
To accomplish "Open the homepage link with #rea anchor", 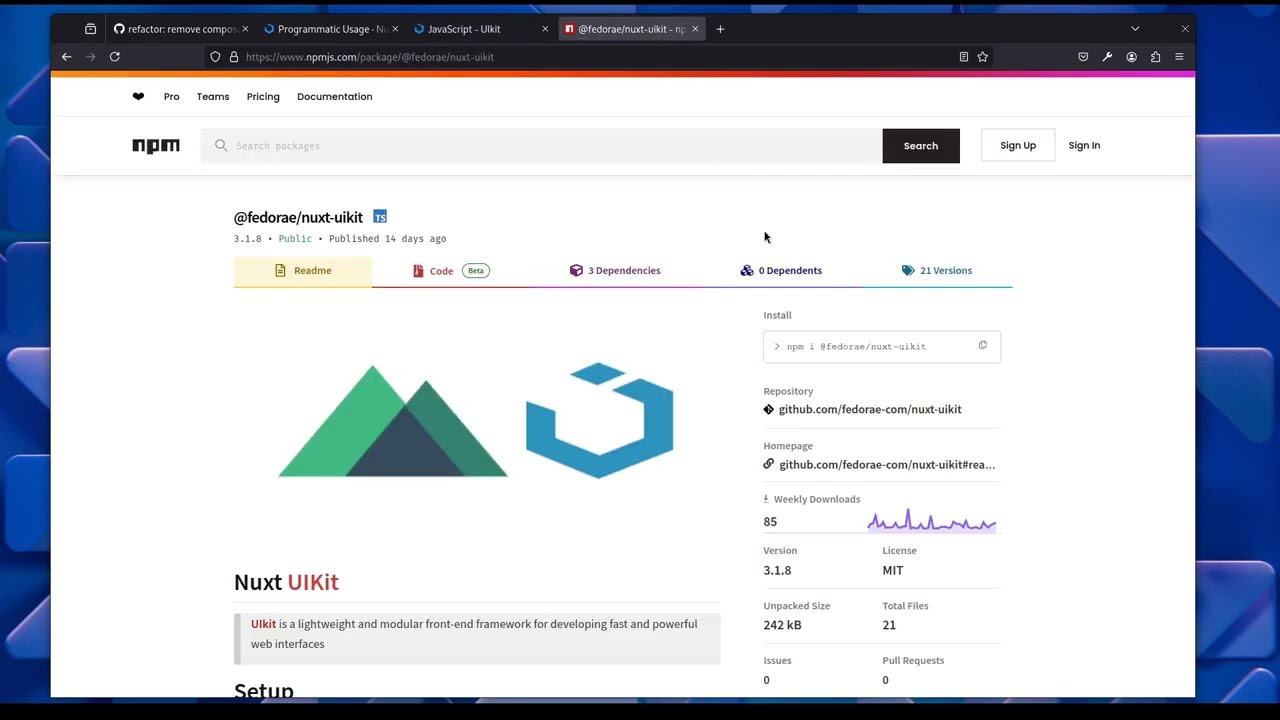I will click(887, 464).
